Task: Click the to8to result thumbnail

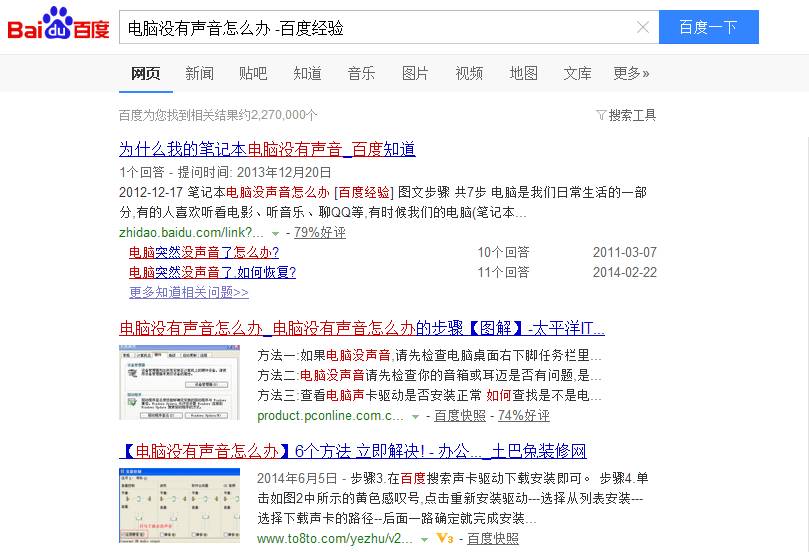Action: (180, 506)
